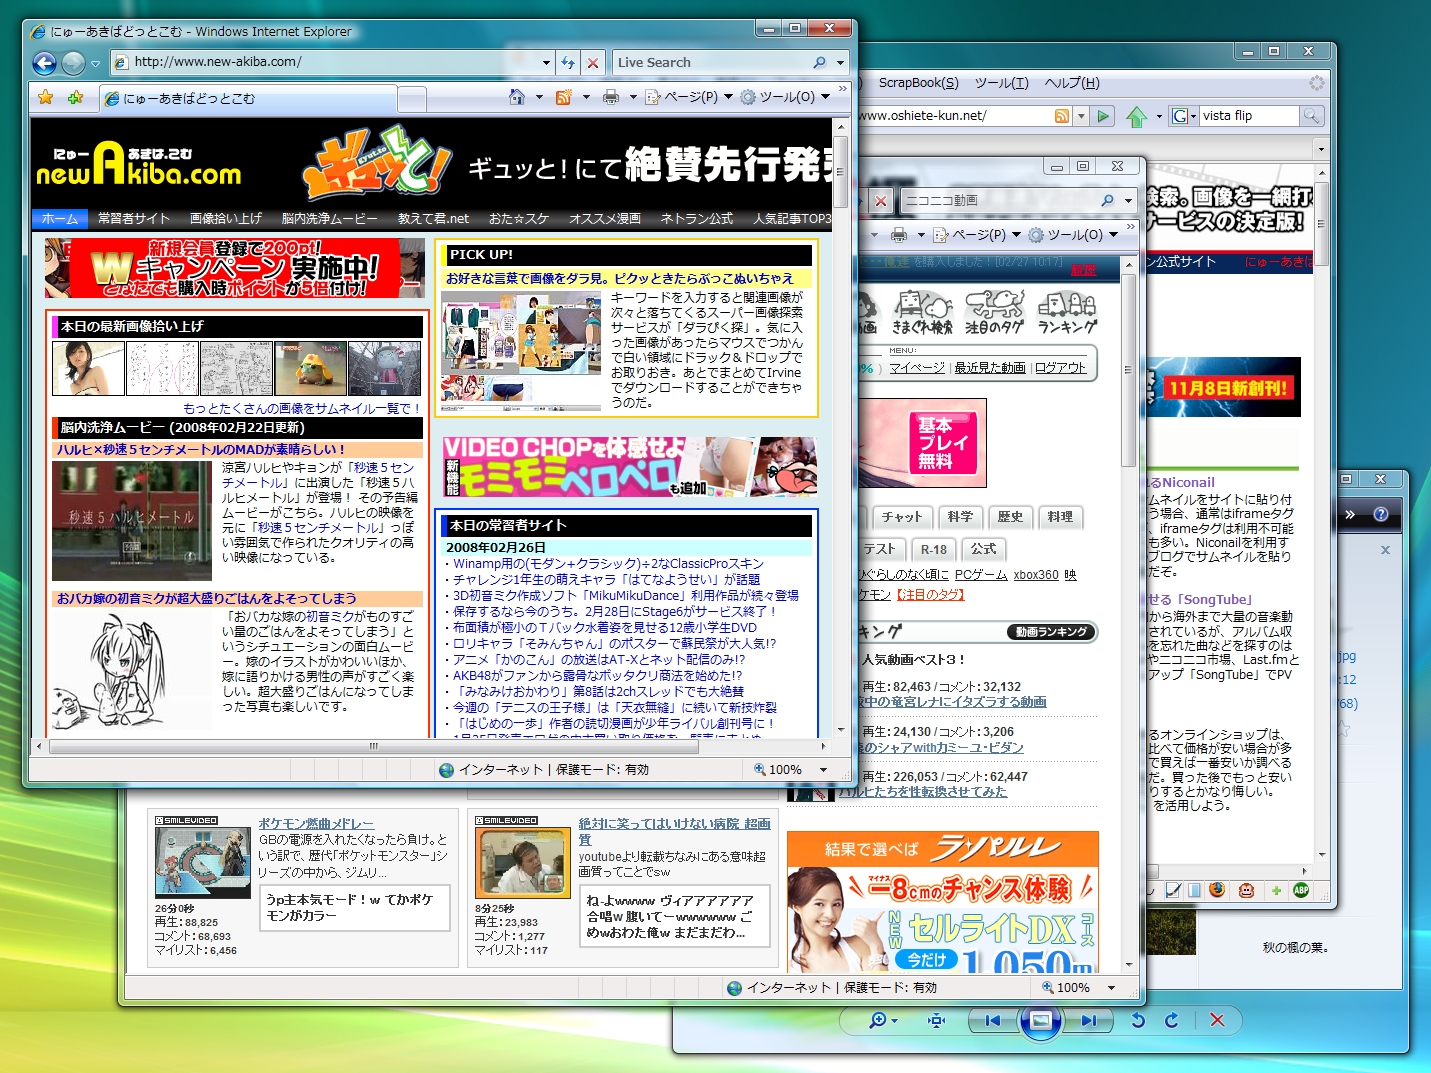Click Fit to Window icon in Photo Gallery
Image resolution: width=1431 pixels, height=1073 pixels.
click(x=936, y=1020)
